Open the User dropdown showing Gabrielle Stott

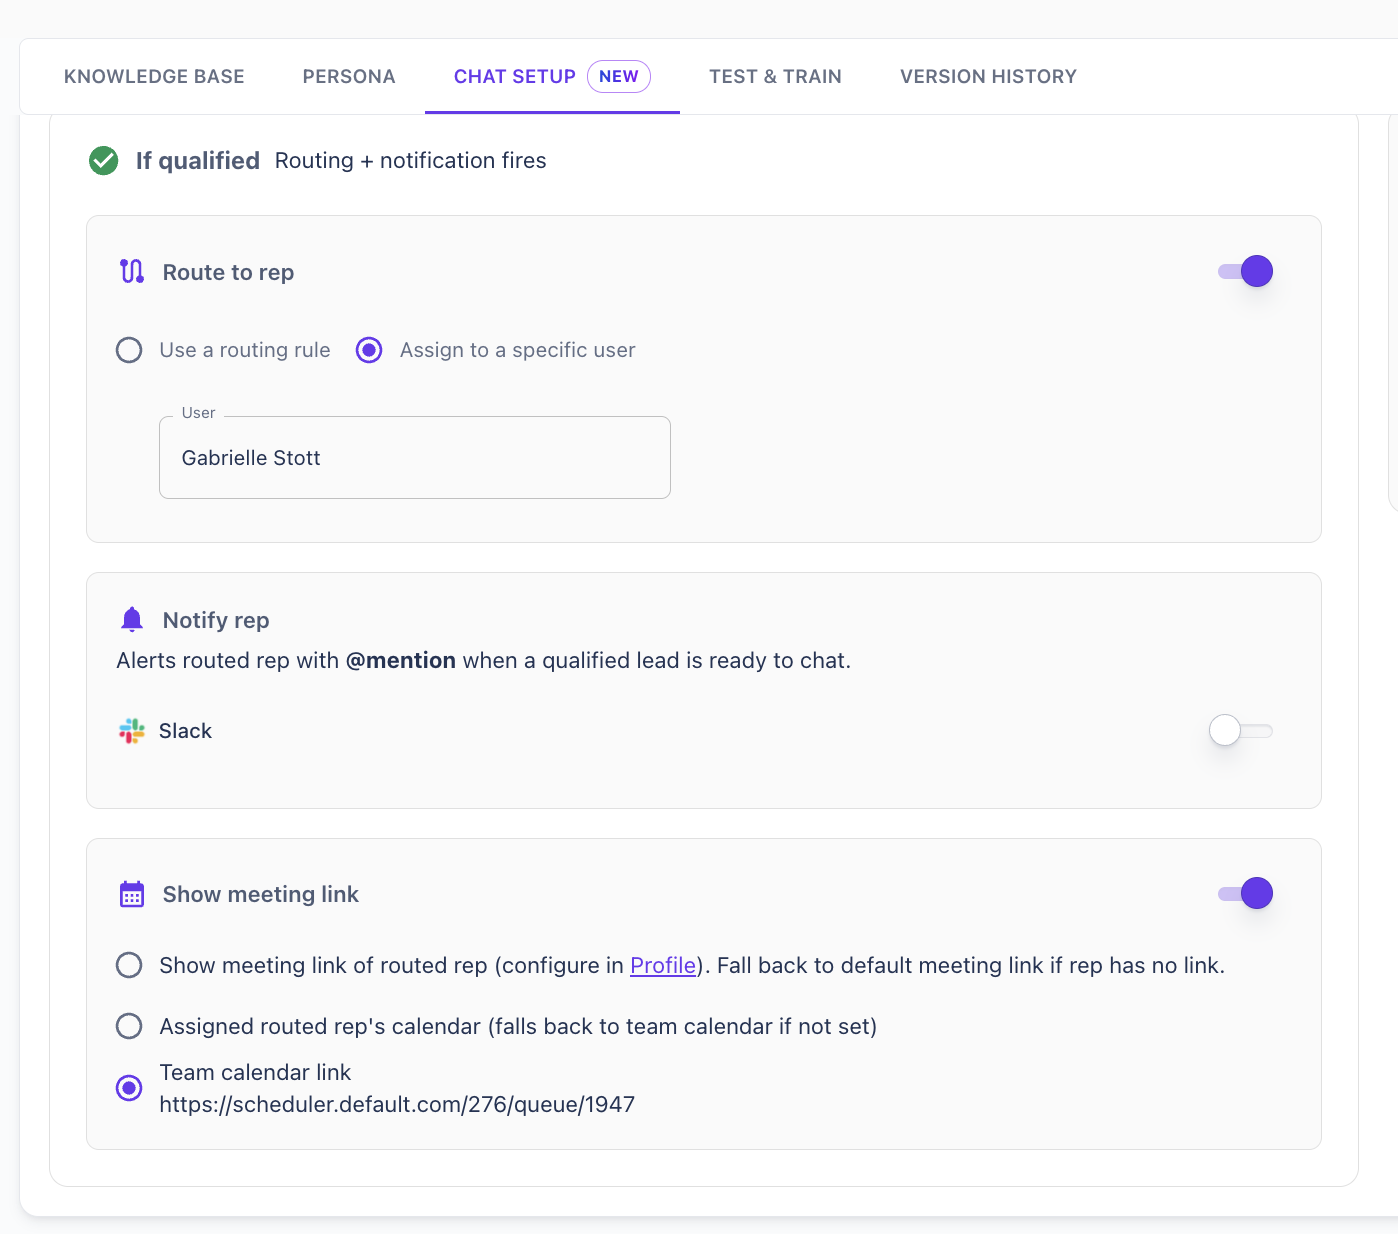(x=414, y=458)
